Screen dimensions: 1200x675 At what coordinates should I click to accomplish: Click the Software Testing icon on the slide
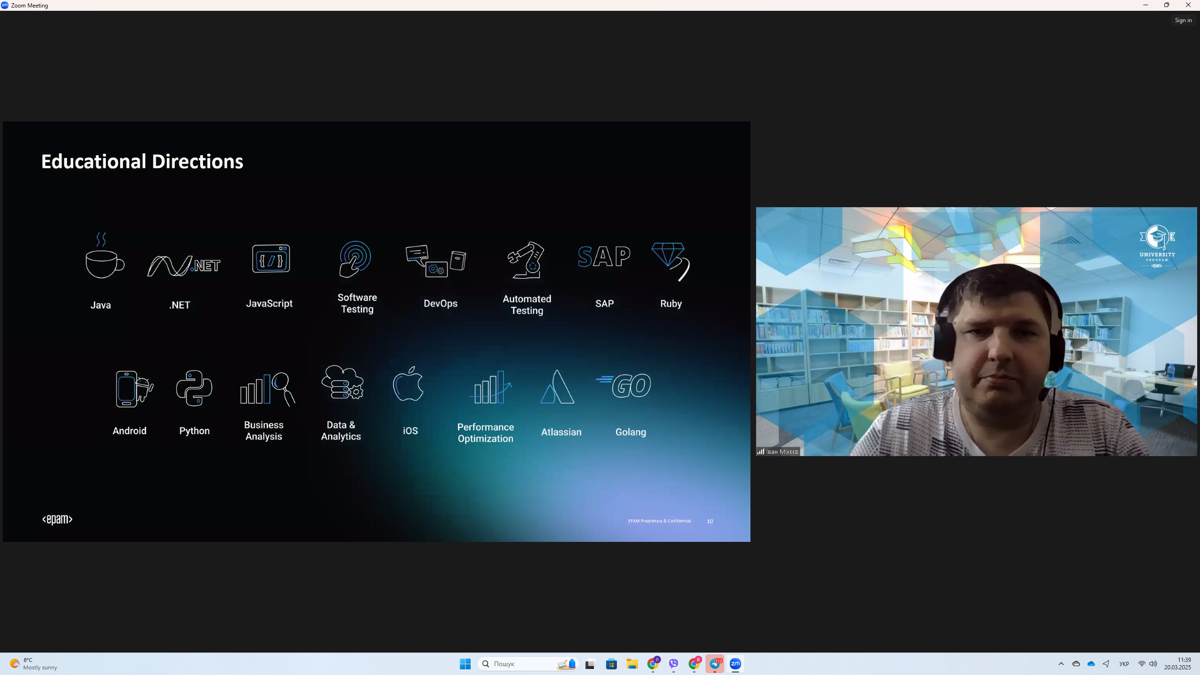pyautogui.click(x=355, y=259)
